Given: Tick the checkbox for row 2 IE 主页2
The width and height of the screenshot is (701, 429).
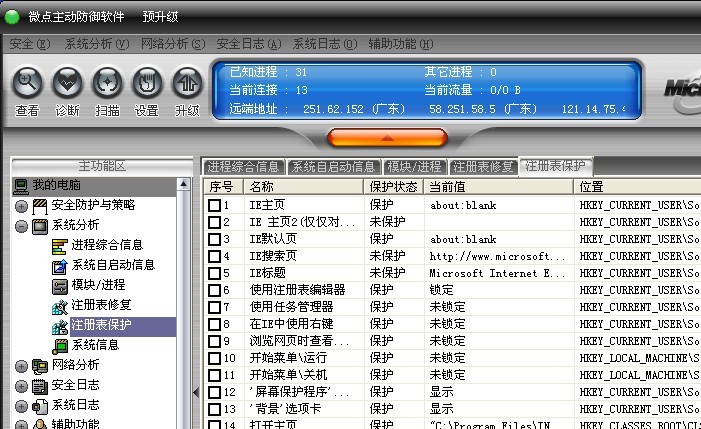Looking at the screenshot, I should (x=215, y=222).
